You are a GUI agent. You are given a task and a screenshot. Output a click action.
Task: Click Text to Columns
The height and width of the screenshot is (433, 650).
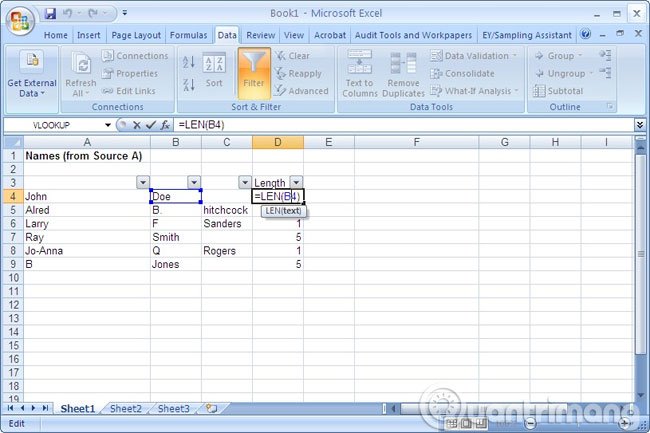coord(359,74)
